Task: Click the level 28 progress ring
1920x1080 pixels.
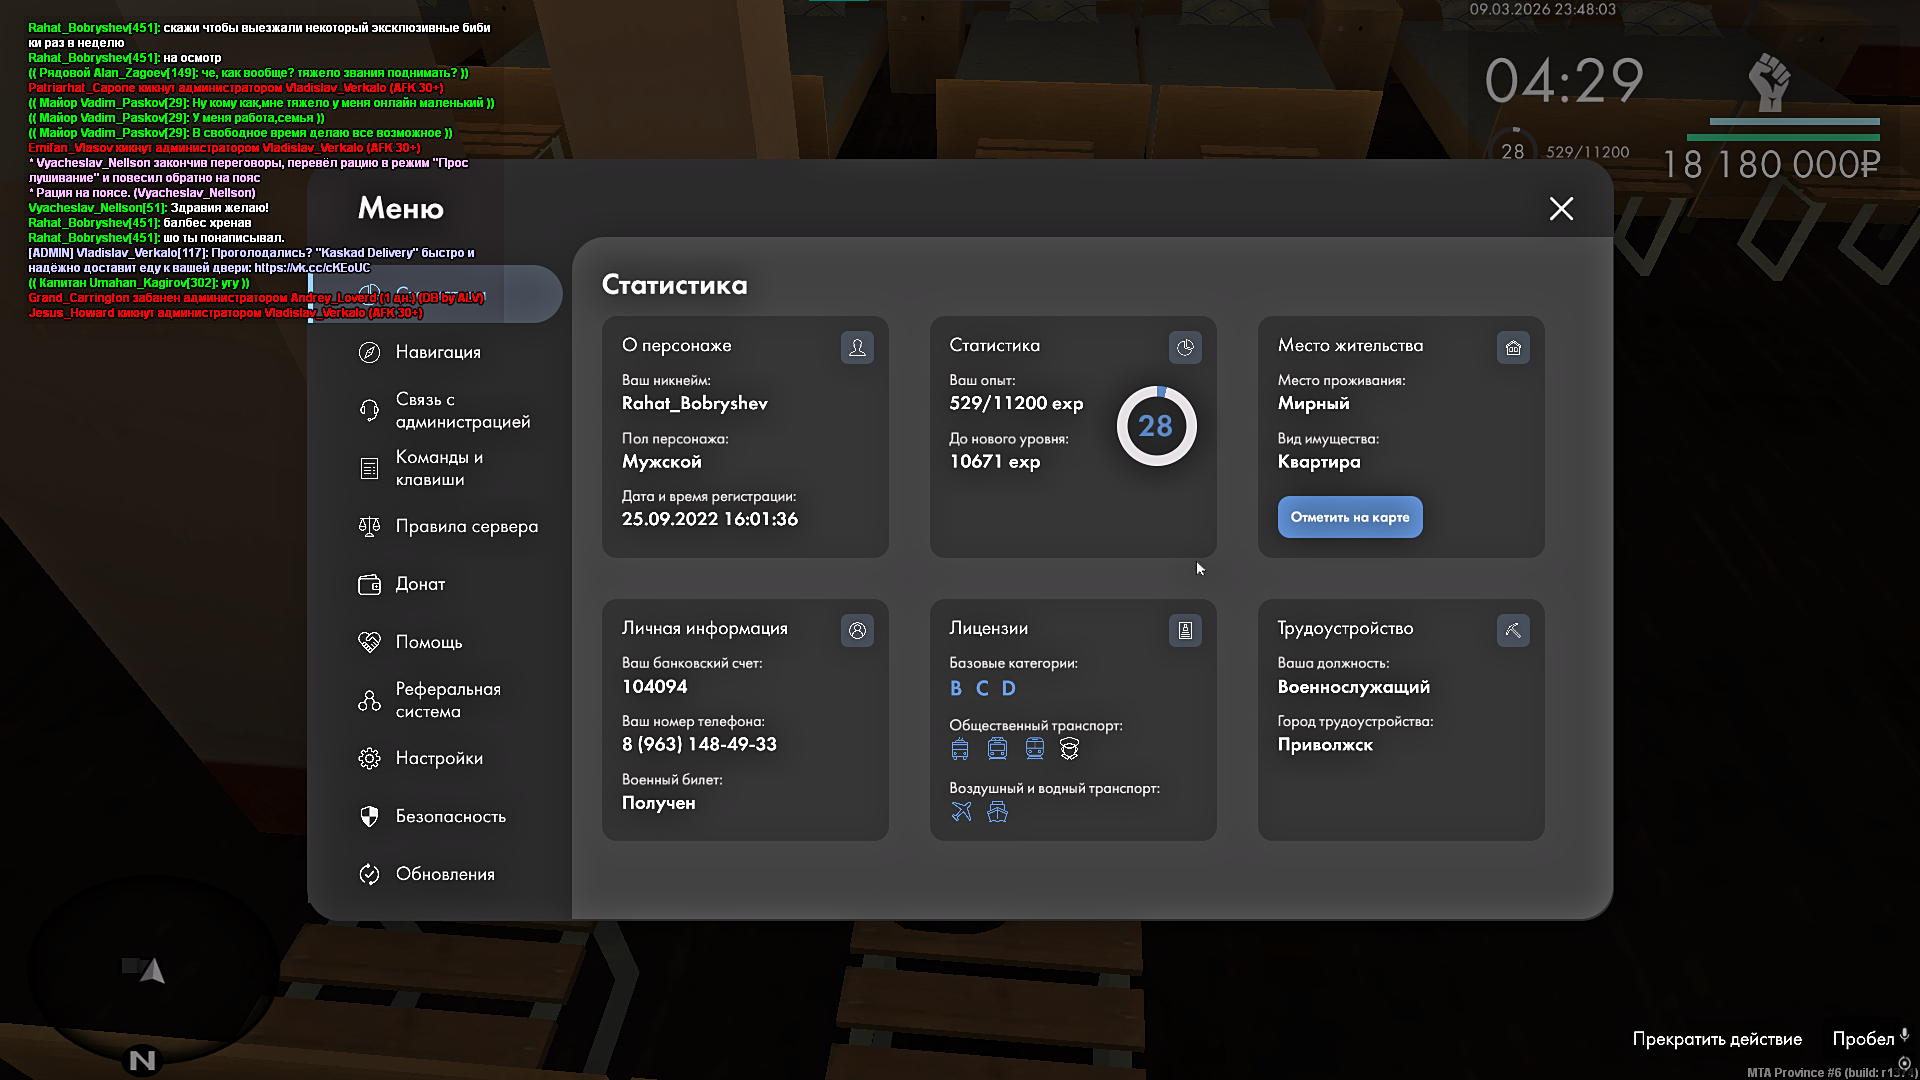Action: [x=1156, y=426]
